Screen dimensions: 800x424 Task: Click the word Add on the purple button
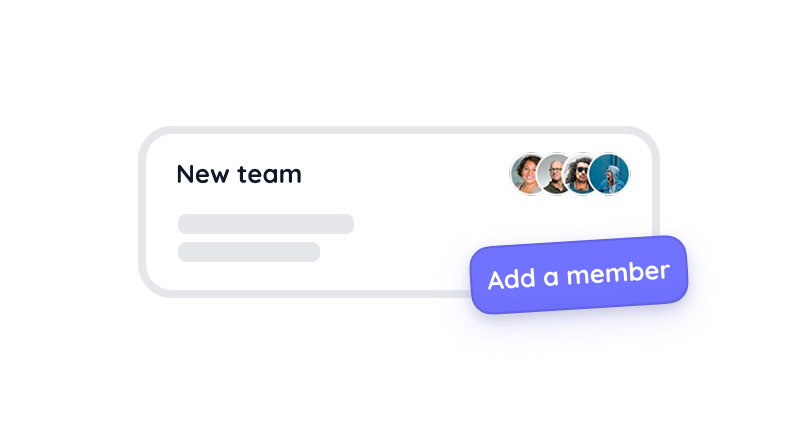pyautogui.click(x=512, y=279)
